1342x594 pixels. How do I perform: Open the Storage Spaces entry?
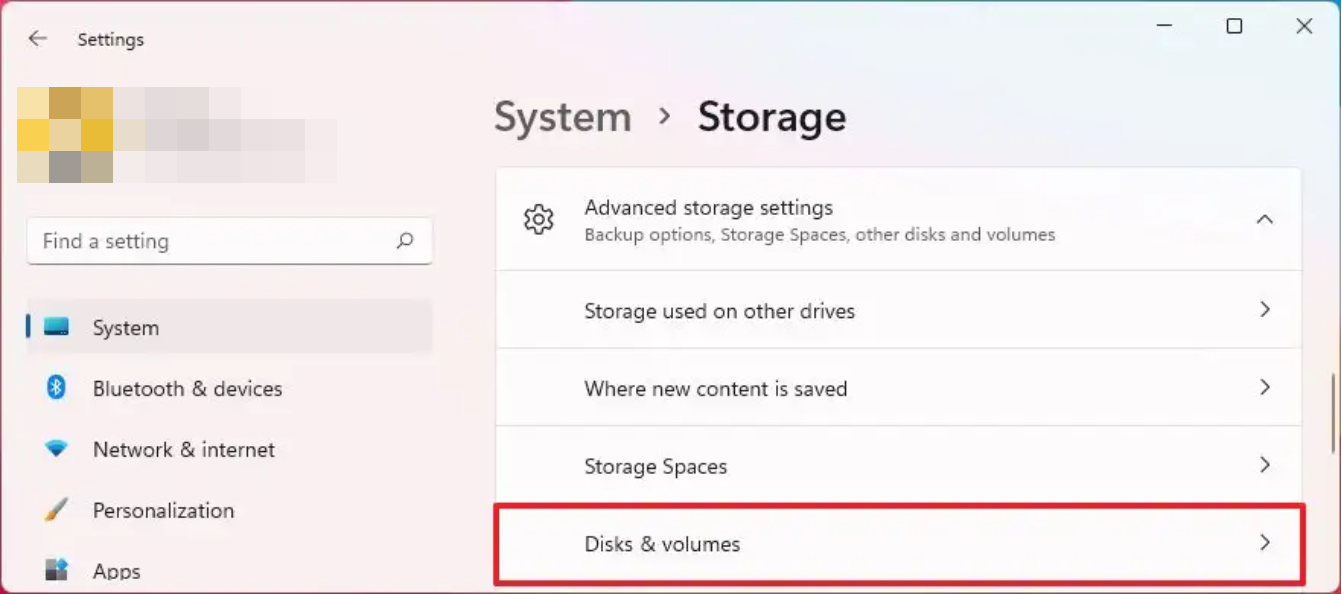[x=655, y=466]
